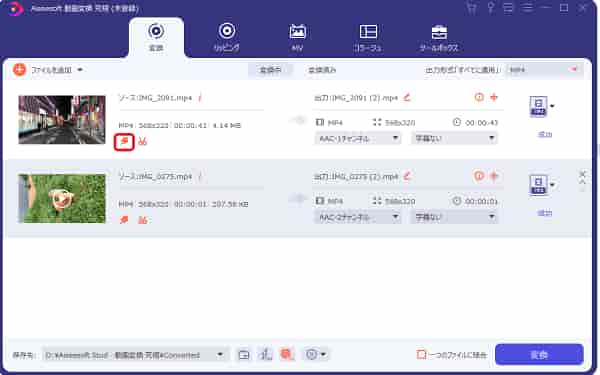The width and height of the screenshot is (600, 375).
Task: Click the red-highlighted high-speed icon in bottom bar
Action: [287, 354]
